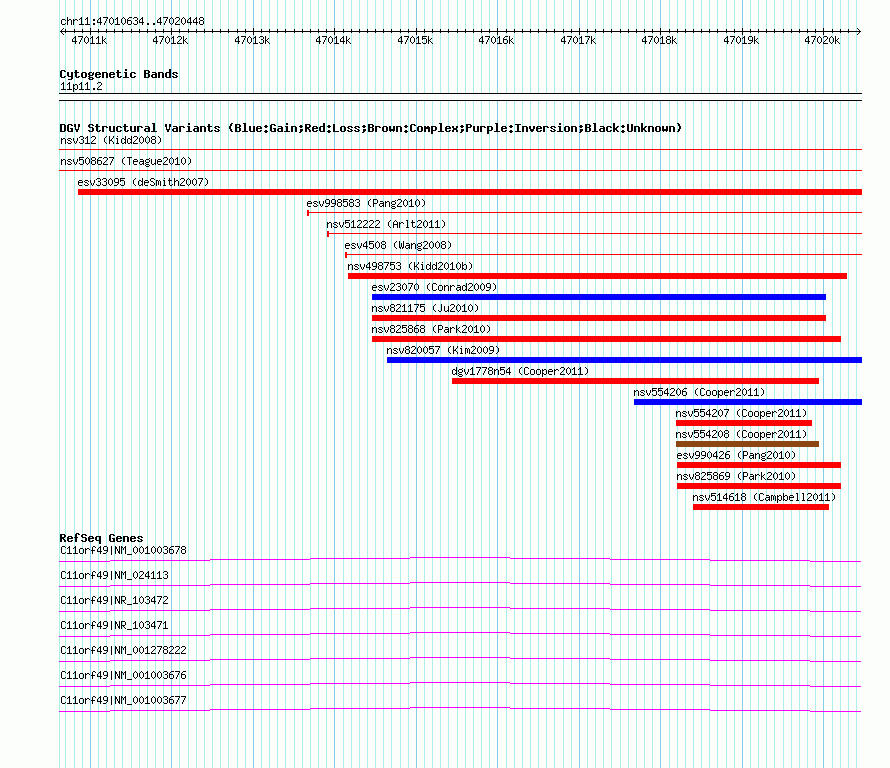Click the 47012k ruler tick label
This screenshot has width=890, height=768.
[x=170, y=40]
